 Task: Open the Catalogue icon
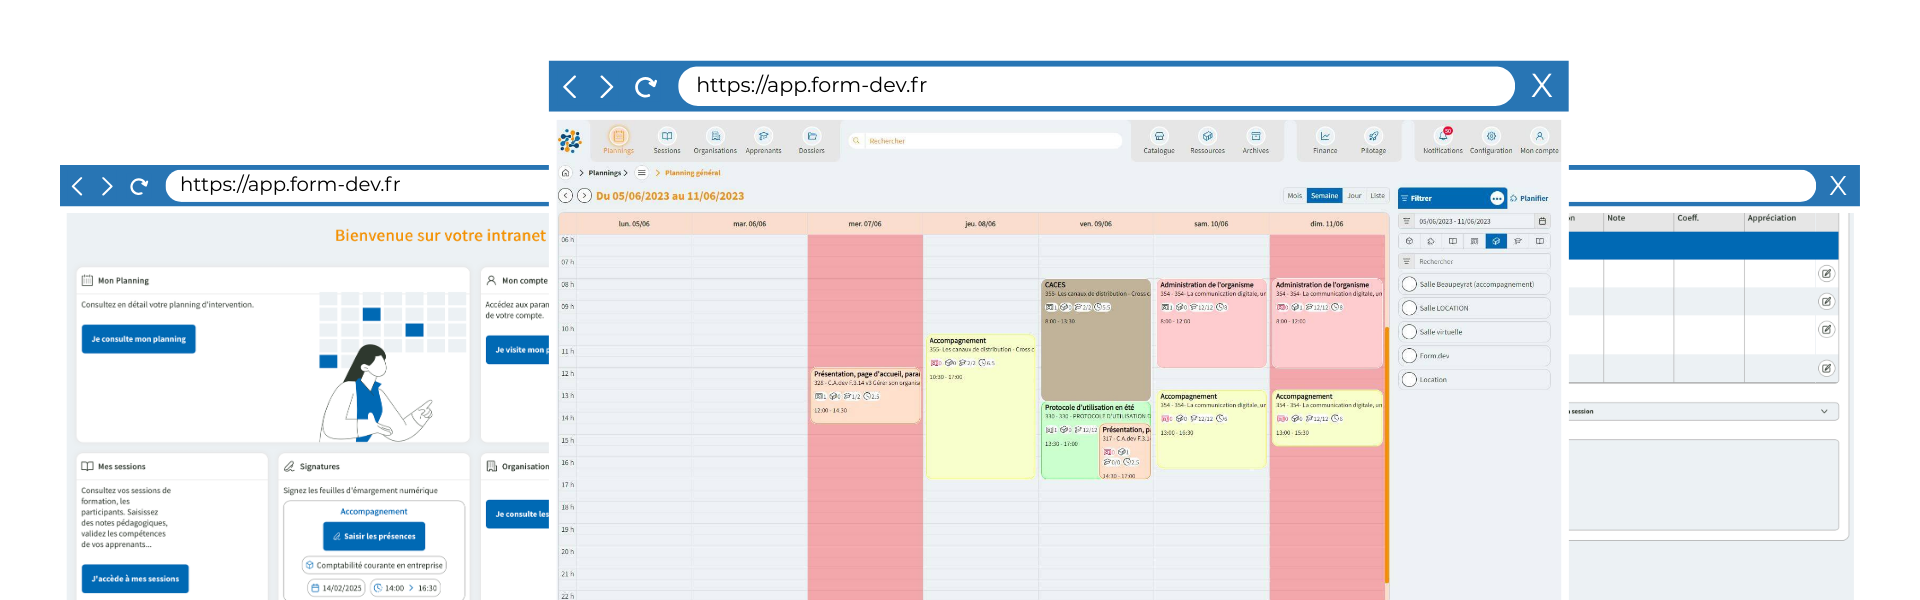click(1159, 137)
